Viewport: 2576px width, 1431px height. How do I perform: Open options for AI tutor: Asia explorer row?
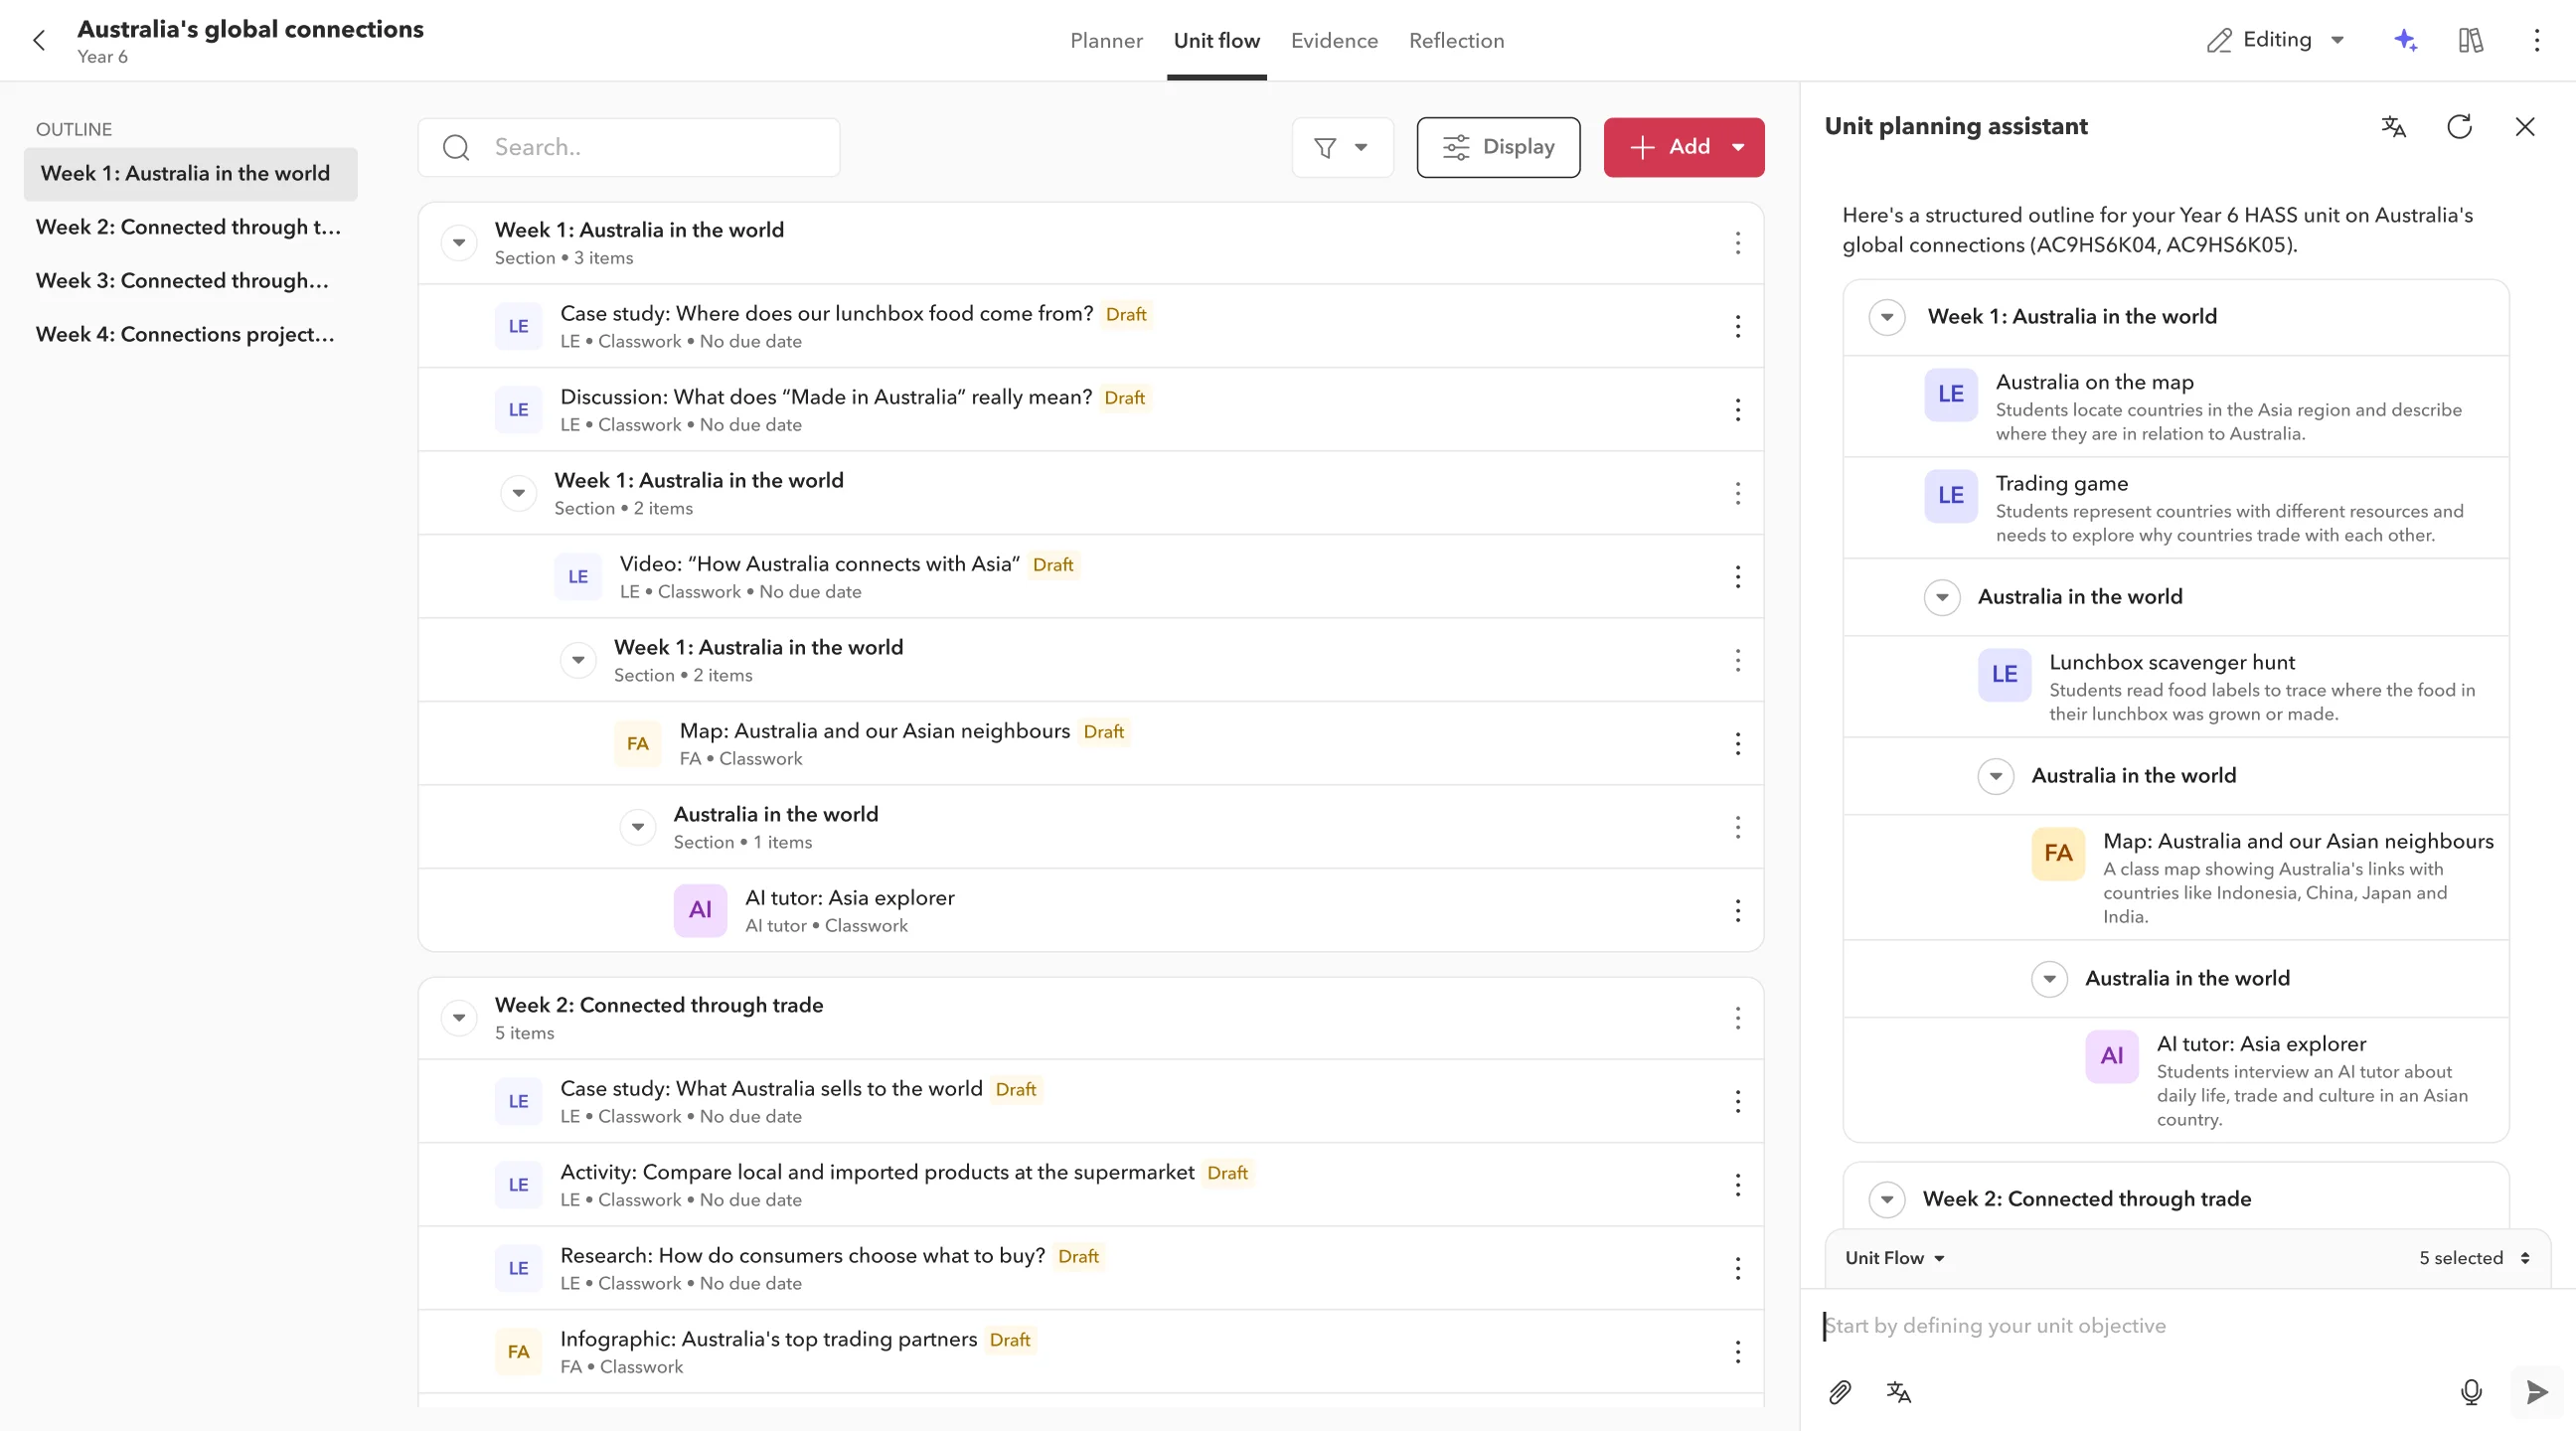[1738, 911]
